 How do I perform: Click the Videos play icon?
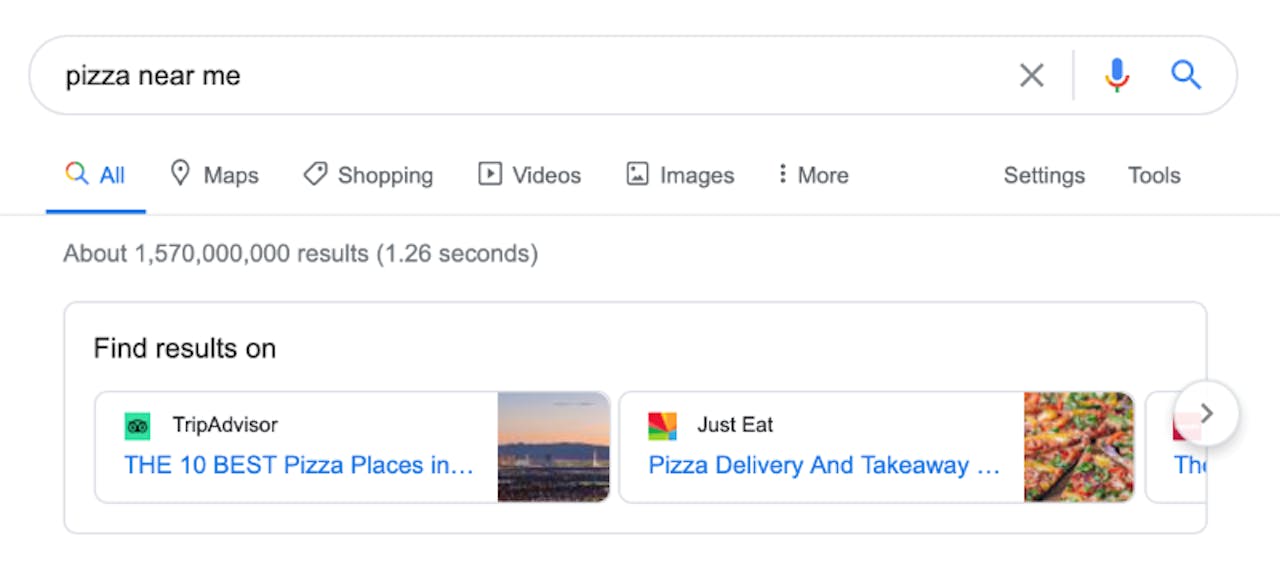[490, 174]
